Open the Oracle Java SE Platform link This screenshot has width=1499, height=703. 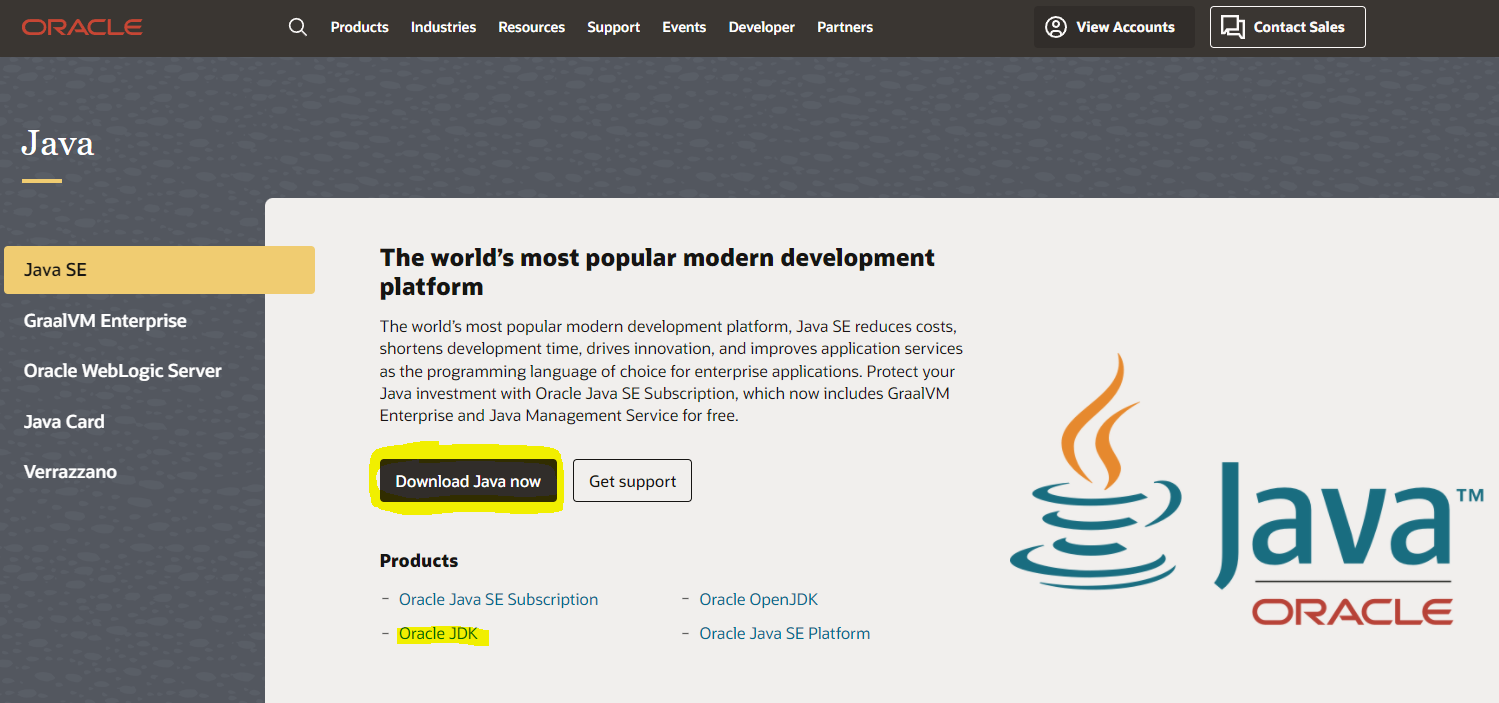point(784,633)
